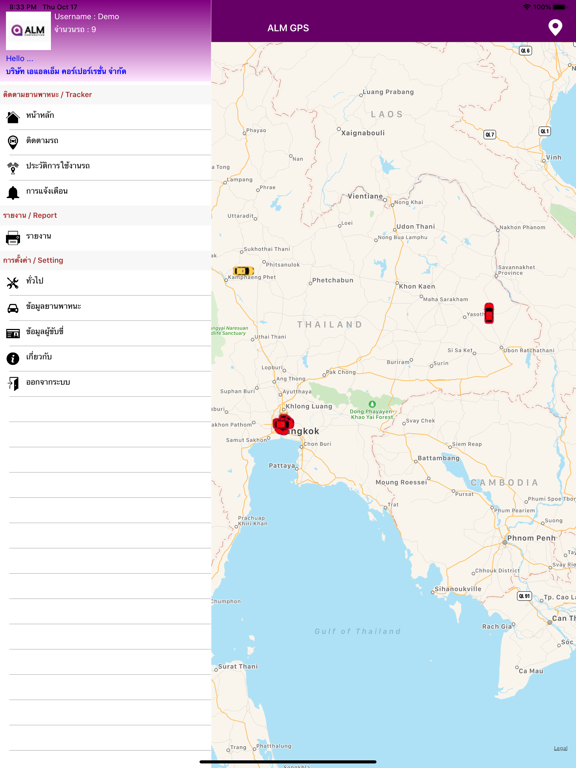Open the ข้อมูลยานพาหนะ menu item
This screenshot has height=768, width=576.
105,308
